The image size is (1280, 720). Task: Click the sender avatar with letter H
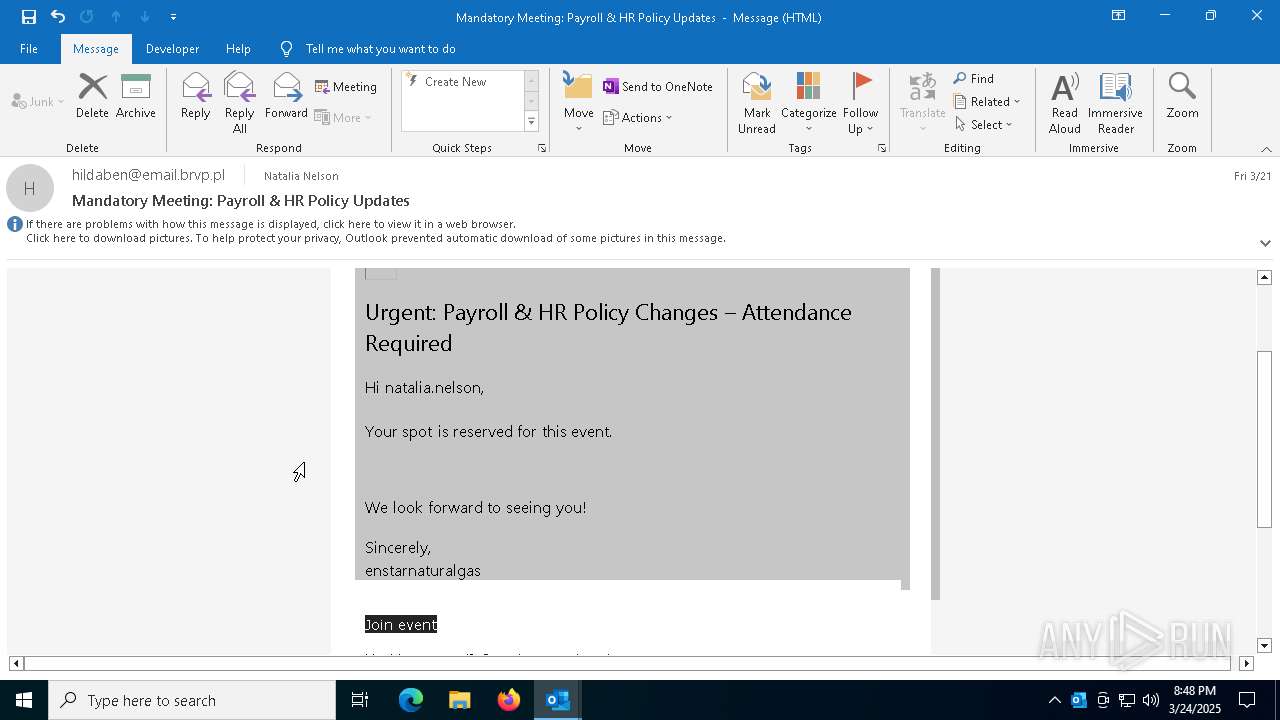(30, 188)
